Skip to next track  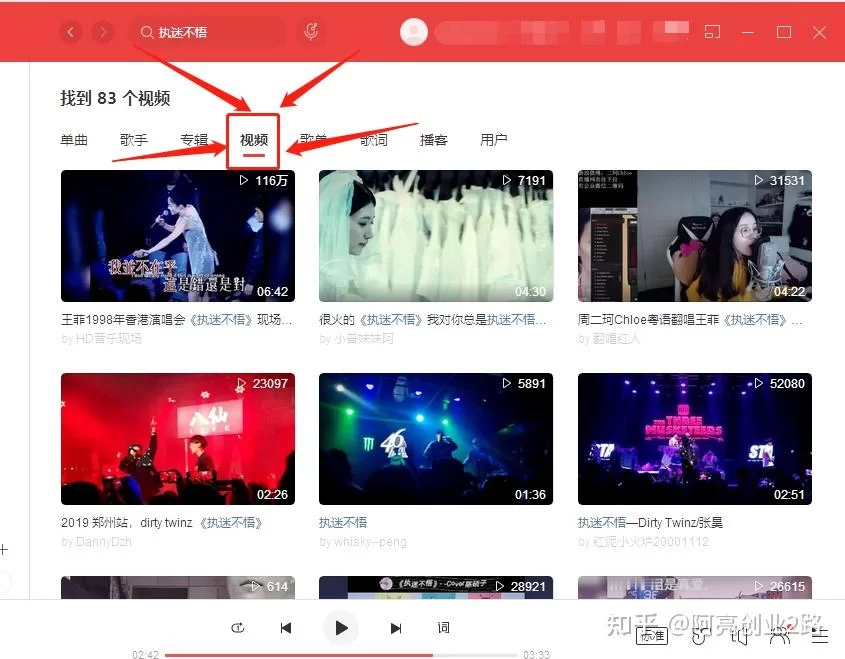[396, 628]
